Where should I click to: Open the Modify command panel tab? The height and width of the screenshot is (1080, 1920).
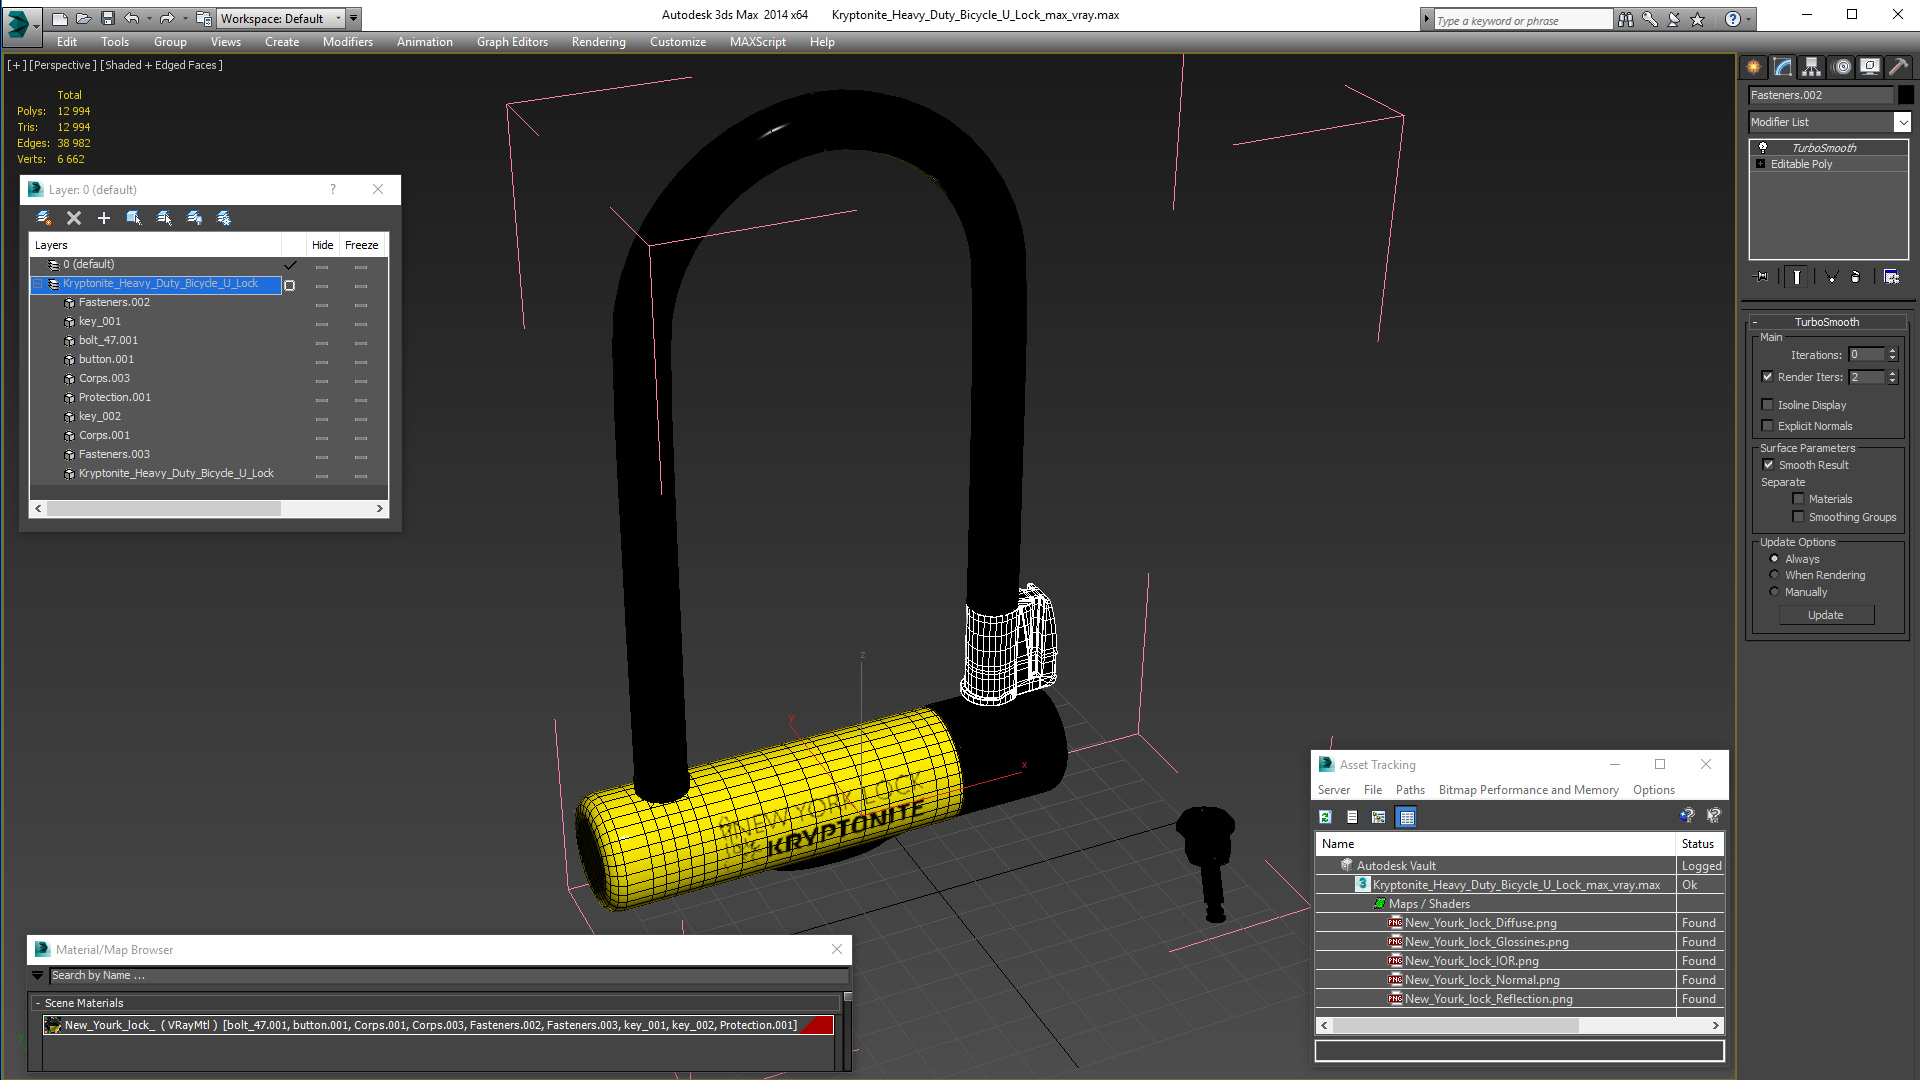coord(1783,67)
